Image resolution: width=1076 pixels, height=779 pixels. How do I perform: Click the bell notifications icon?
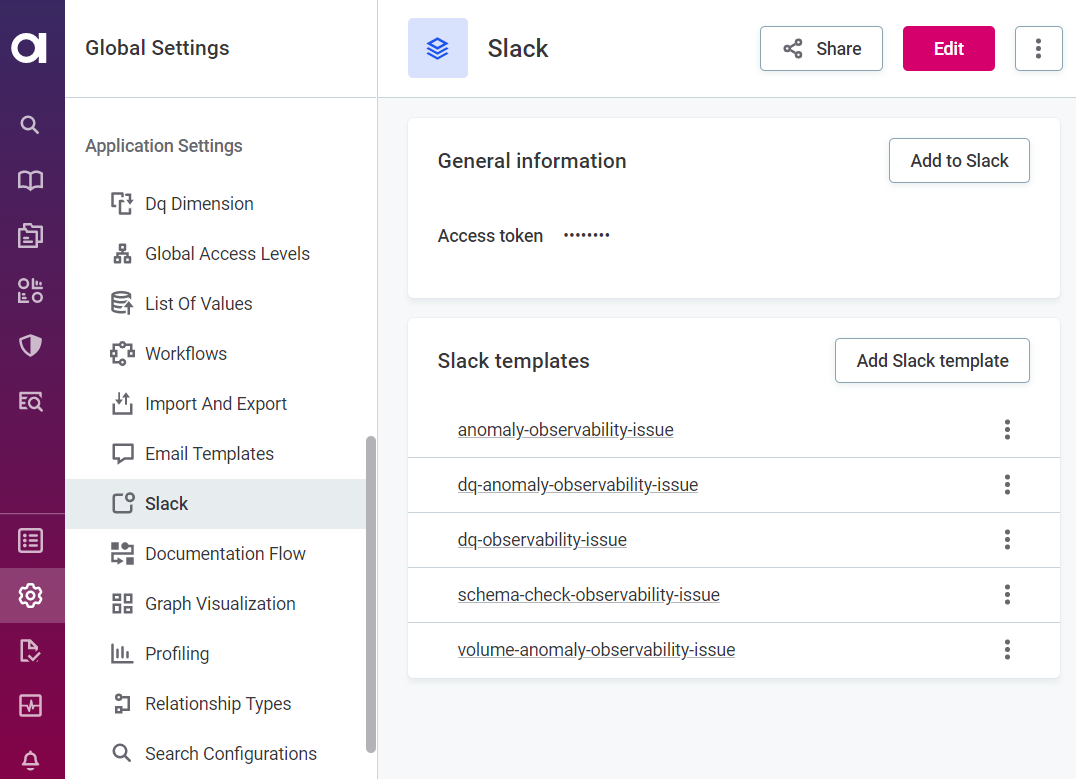tap(30, 761)
